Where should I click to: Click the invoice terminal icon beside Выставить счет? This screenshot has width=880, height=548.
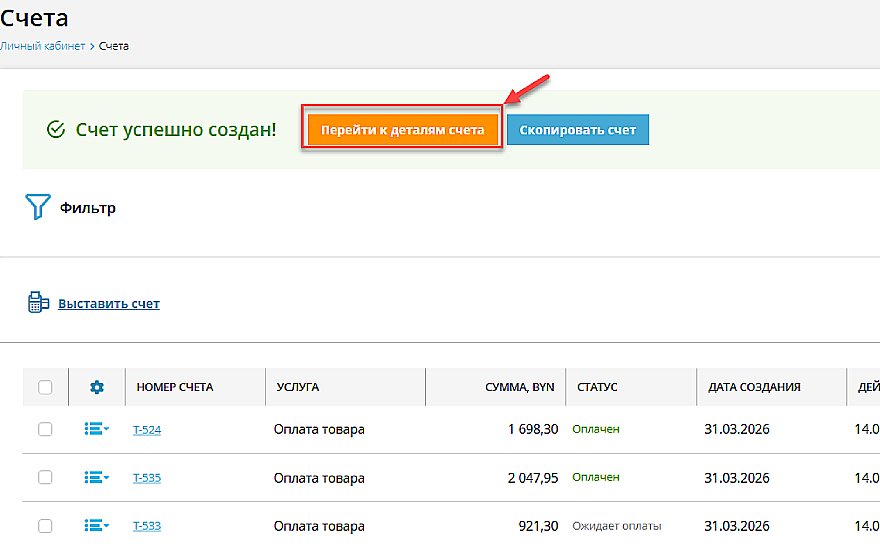coord(38,303)
